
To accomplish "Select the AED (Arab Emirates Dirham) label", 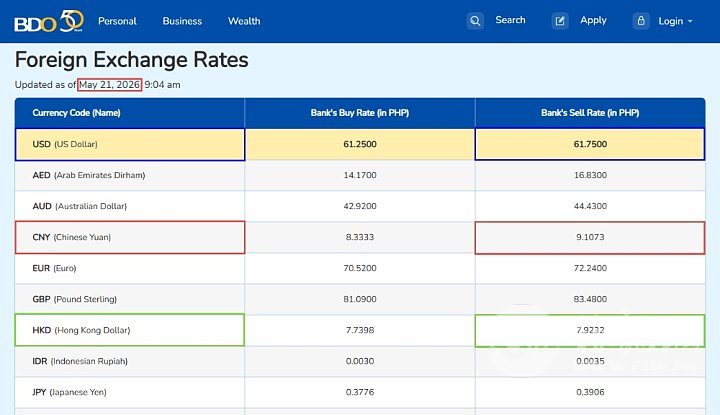I will point(89,175).
